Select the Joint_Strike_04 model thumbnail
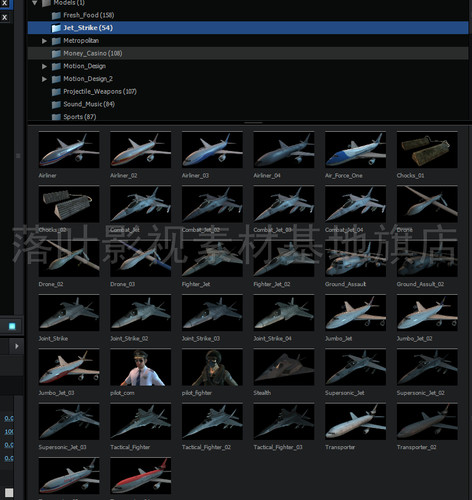472x500 pixels. (284, 313)
